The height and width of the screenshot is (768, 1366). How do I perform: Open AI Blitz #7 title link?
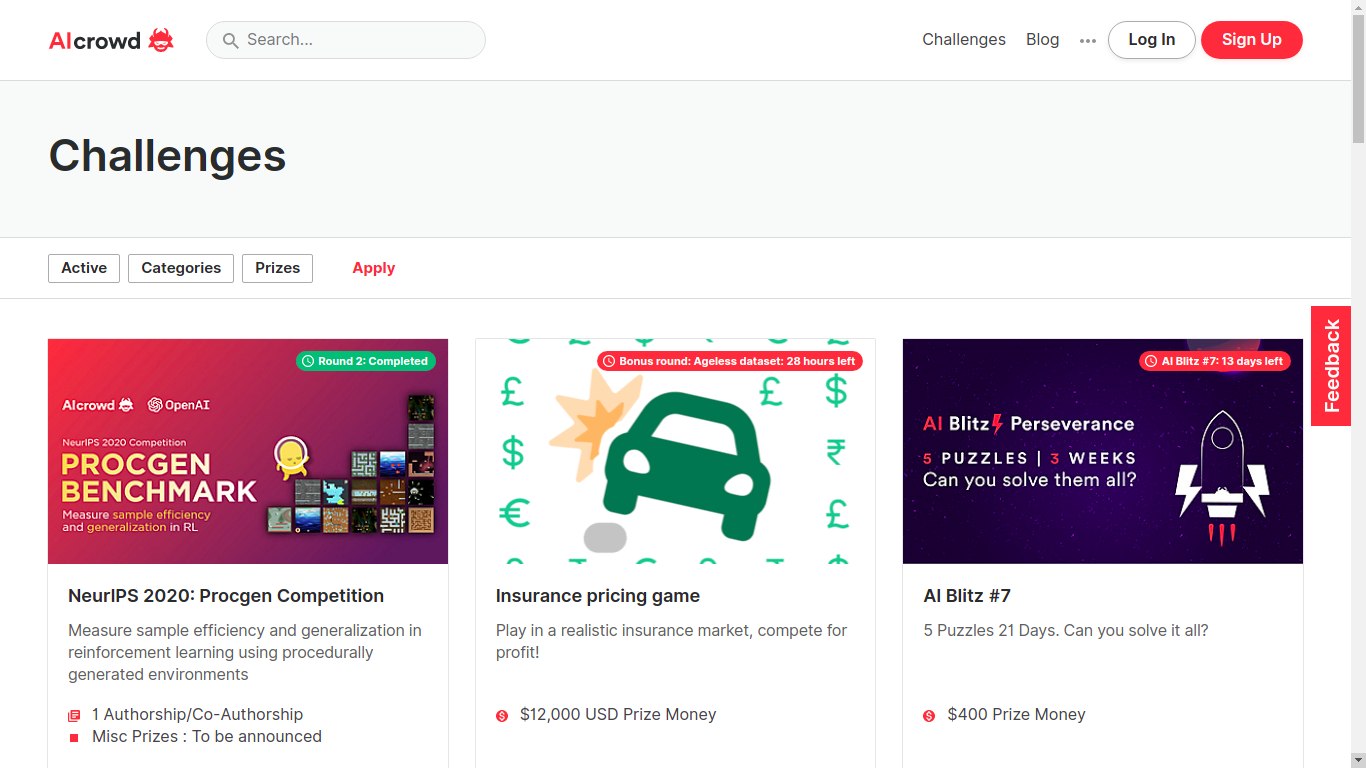967,596
